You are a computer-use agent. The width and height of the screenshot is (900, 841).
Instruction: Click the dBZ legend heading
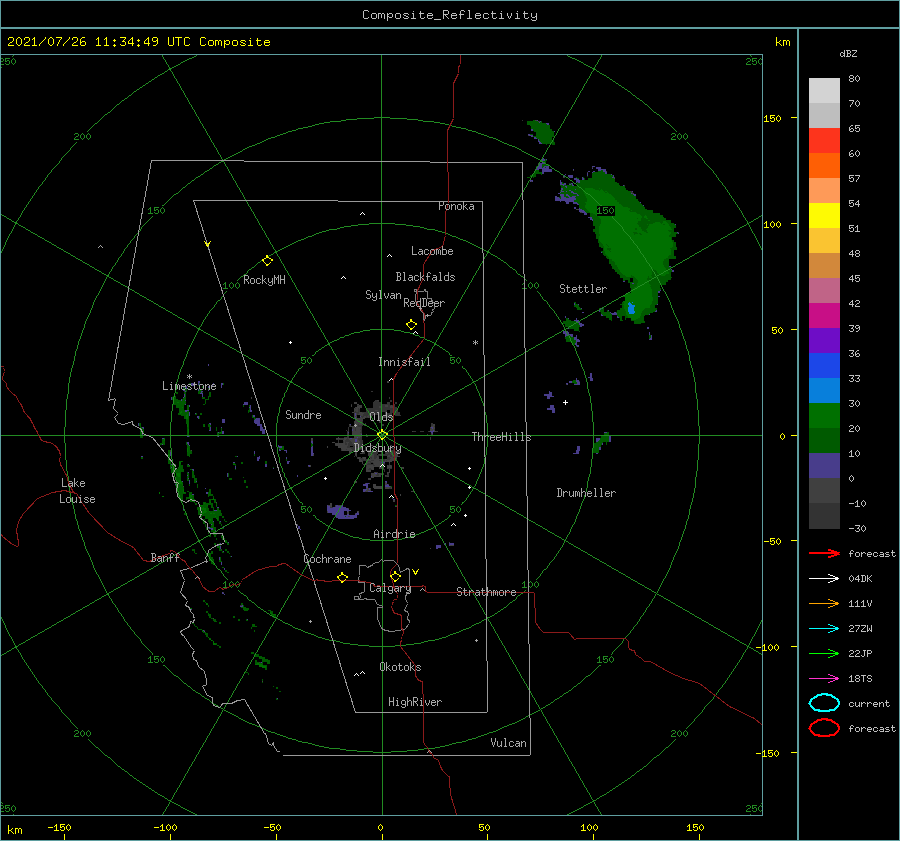point(848,53)
